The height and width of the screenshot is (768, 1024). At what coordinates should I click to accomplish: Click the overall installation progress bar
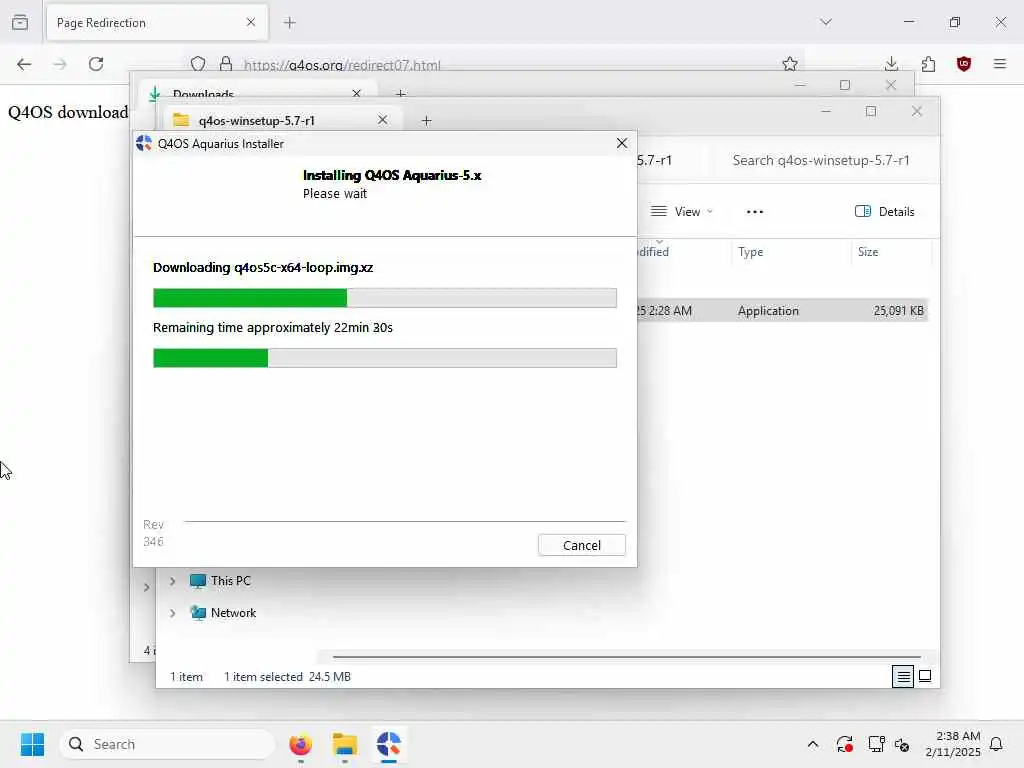pyautogui.click(x=385, y=358)
